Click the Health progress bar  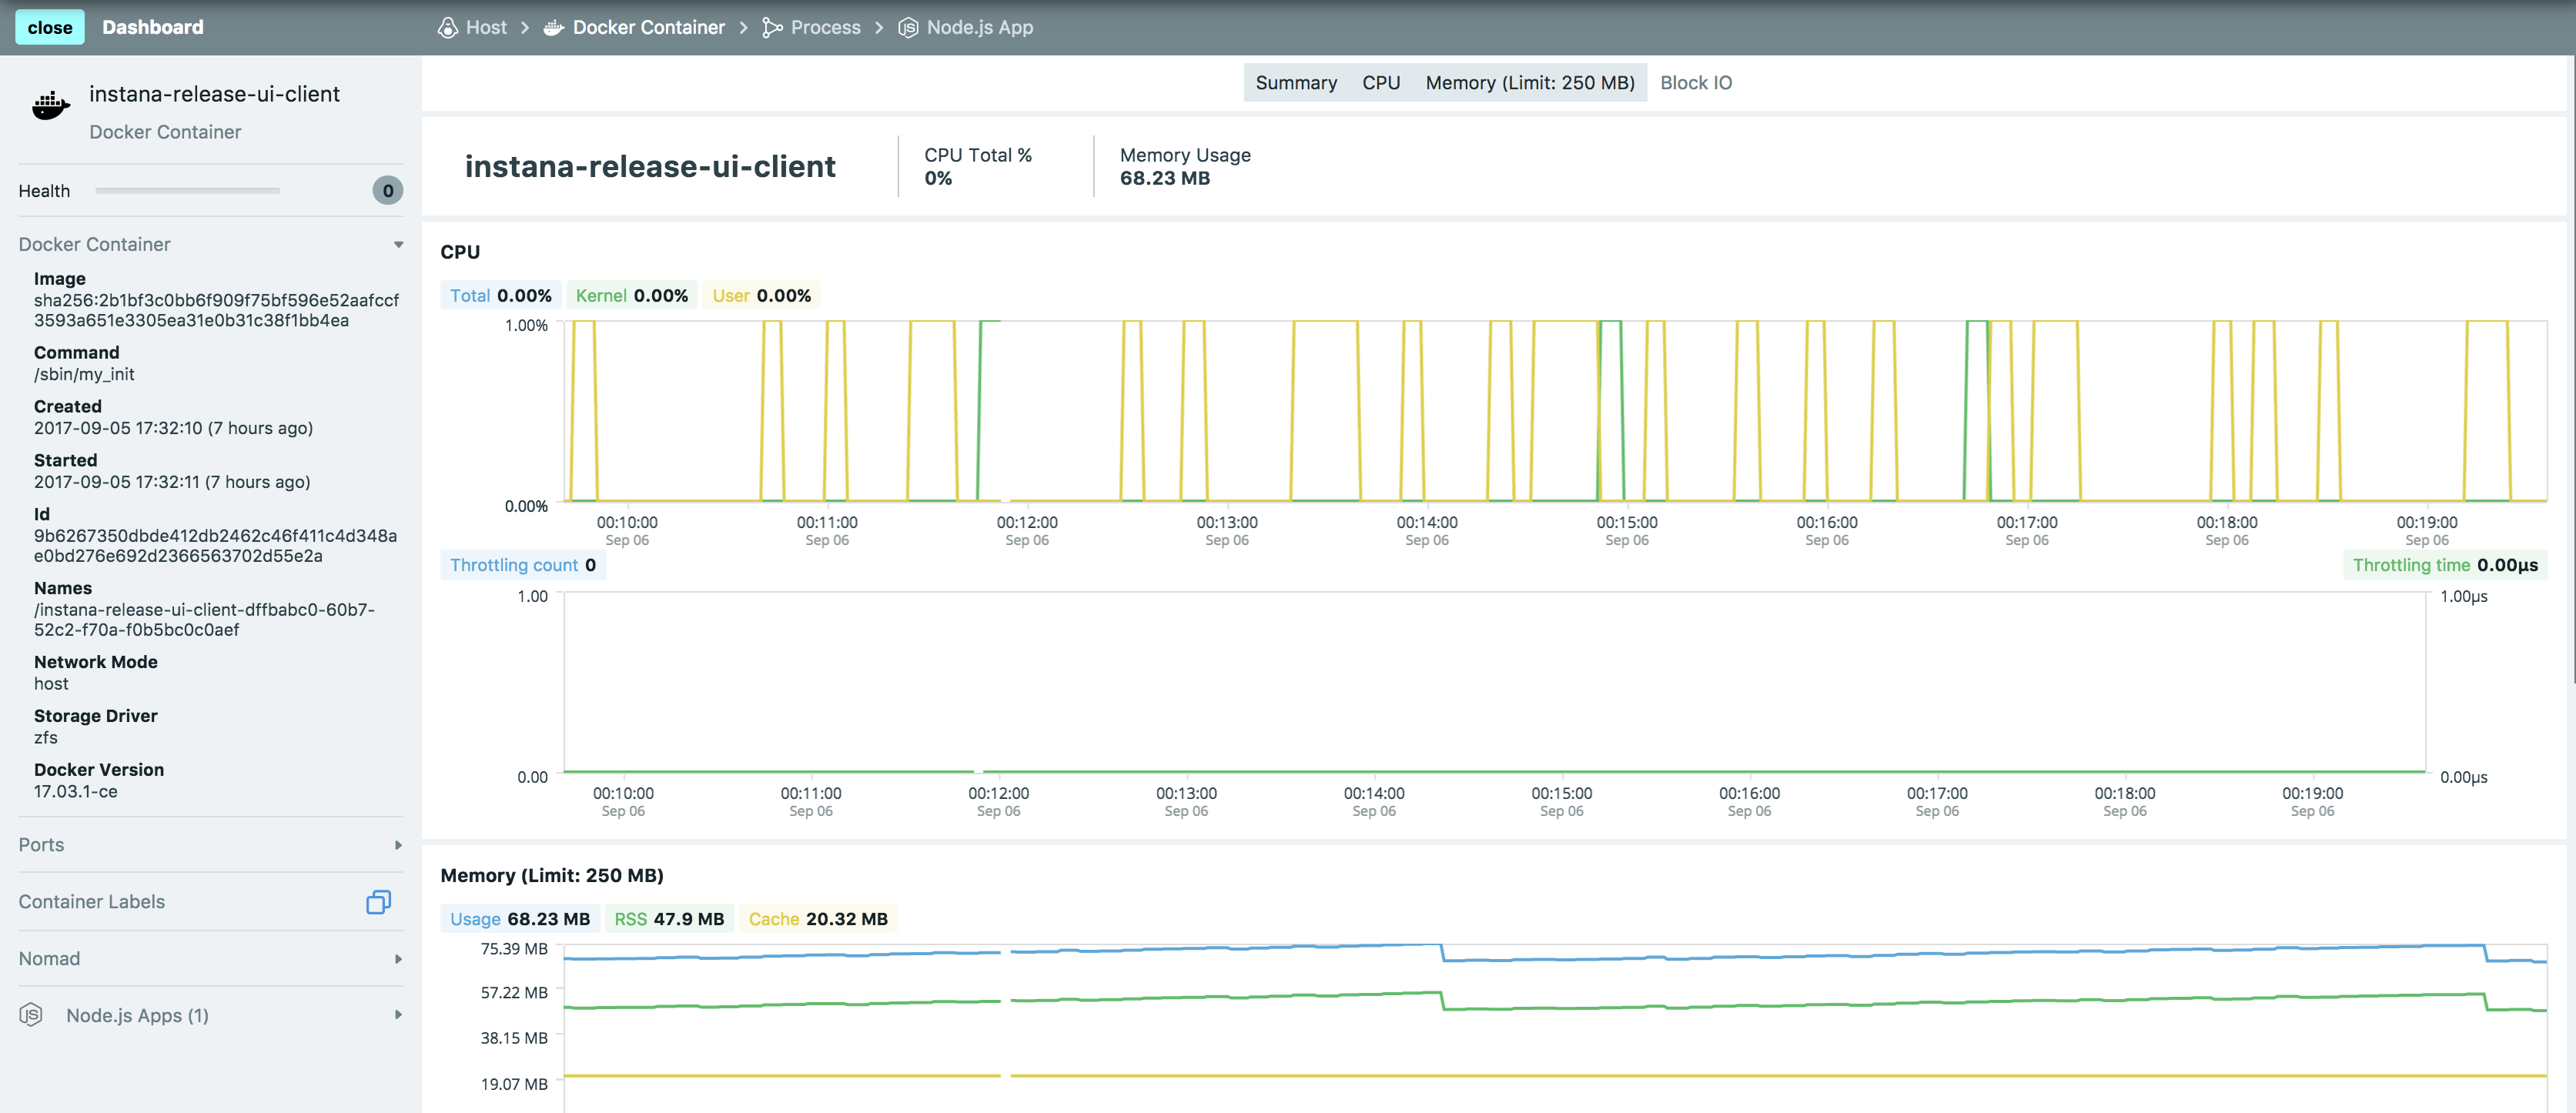(187, 190)
